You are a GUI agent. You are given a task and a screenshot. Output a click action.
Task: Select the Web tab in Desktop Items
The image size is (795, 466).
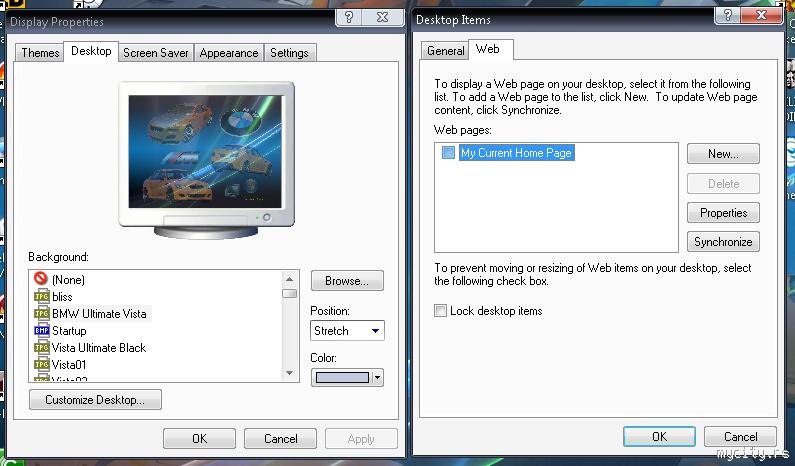pos(488,49)
